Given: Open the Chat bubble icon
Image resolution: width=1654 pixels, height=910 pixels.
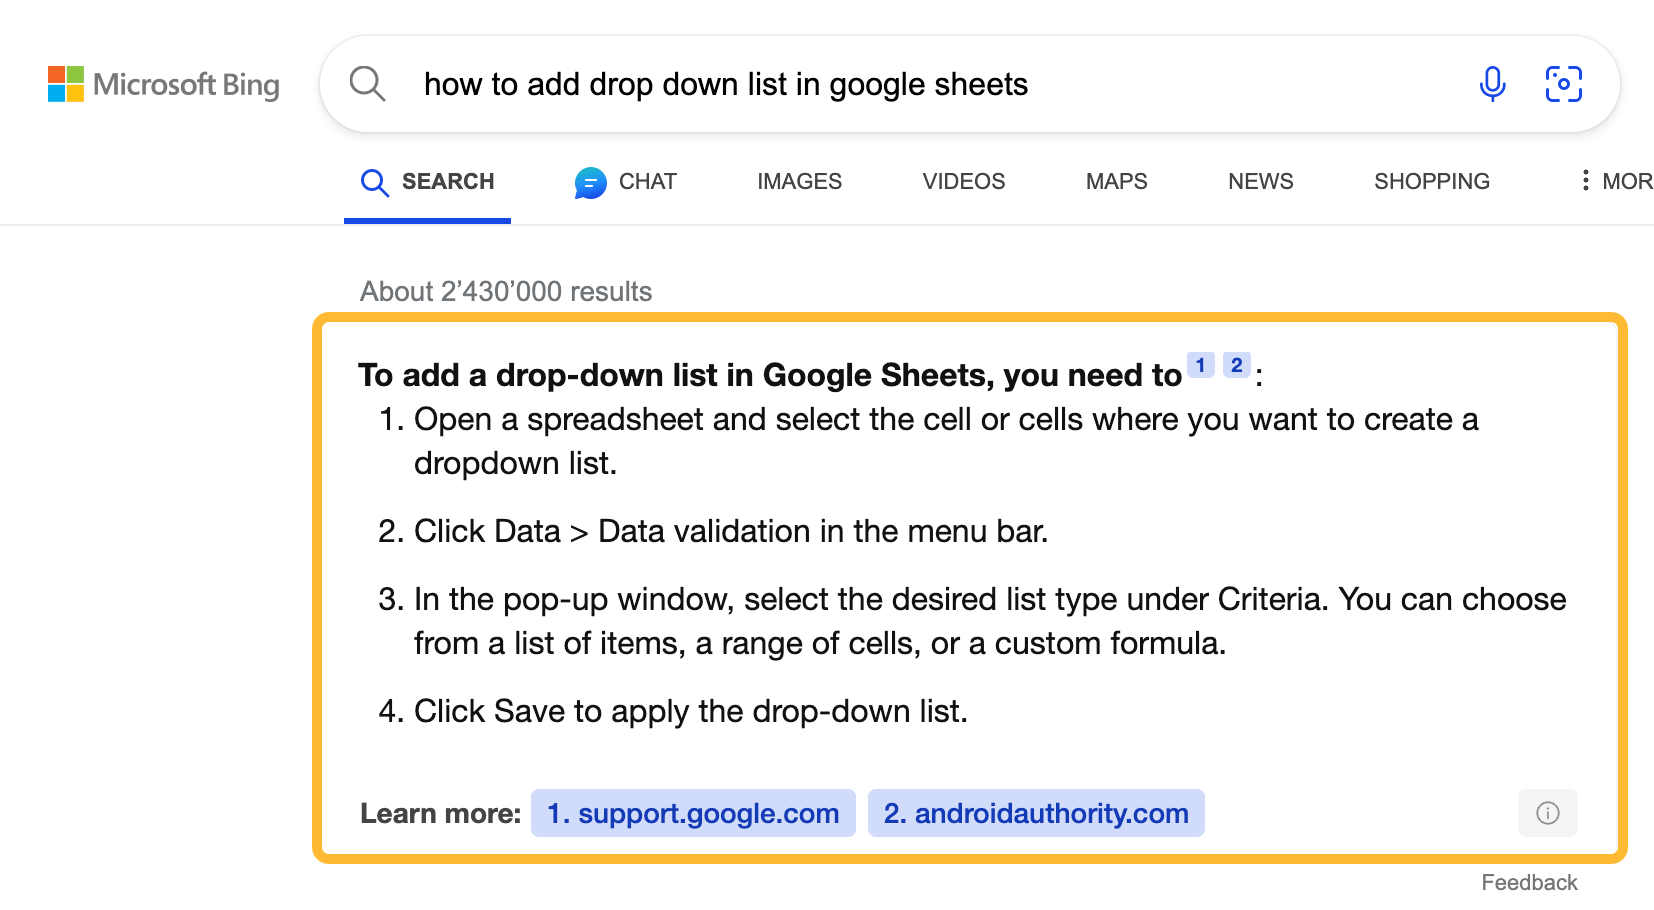Looking at the screenshot, I should [x=590, y=182].
